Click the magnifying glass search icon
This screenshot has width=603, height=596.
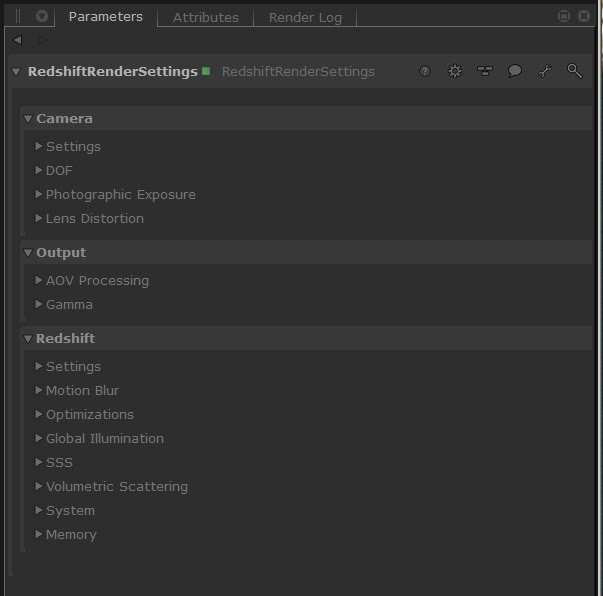coord(574,72)
